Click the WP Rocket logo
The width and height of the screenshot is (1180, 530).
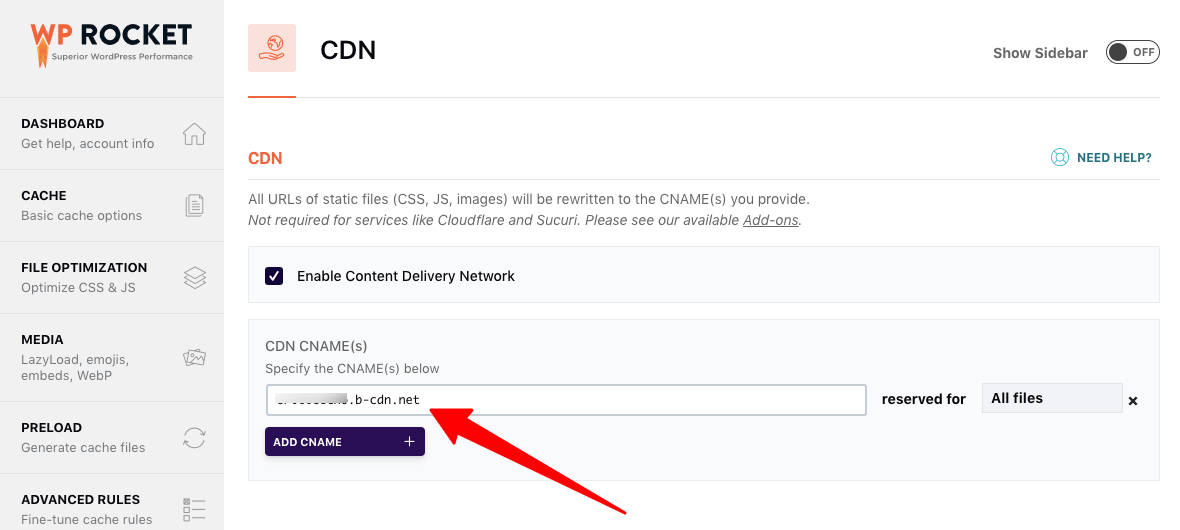[111, 43]
